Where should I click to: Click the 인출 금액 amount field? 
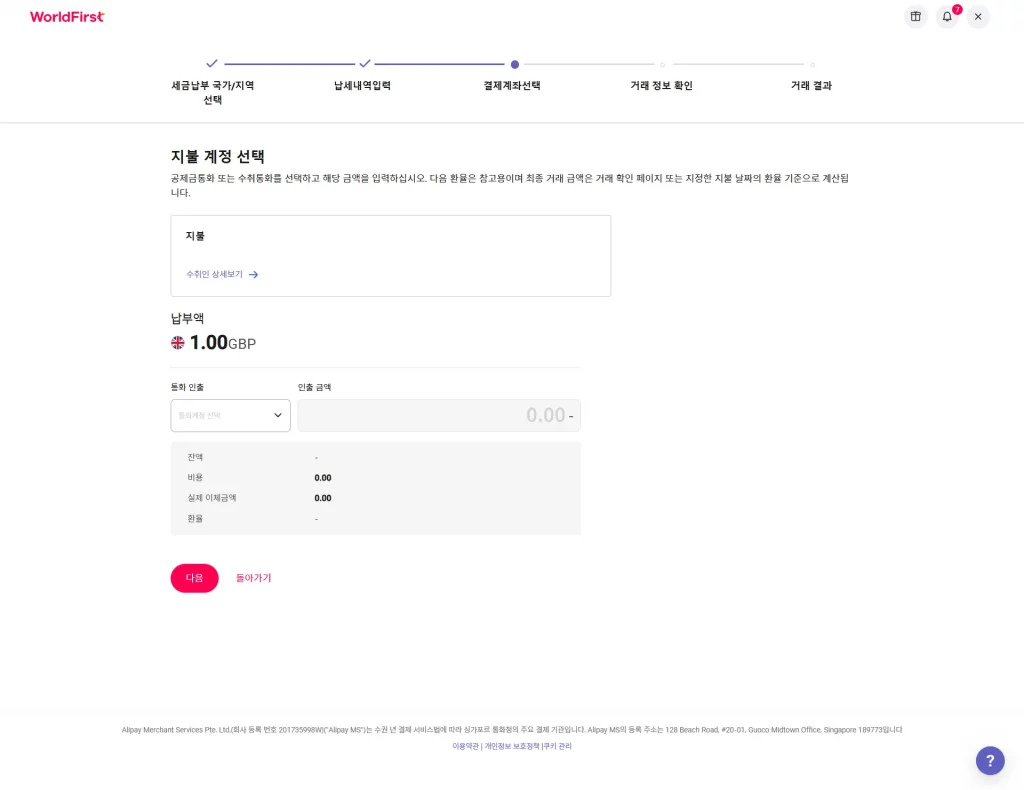[x=439, y=415]
